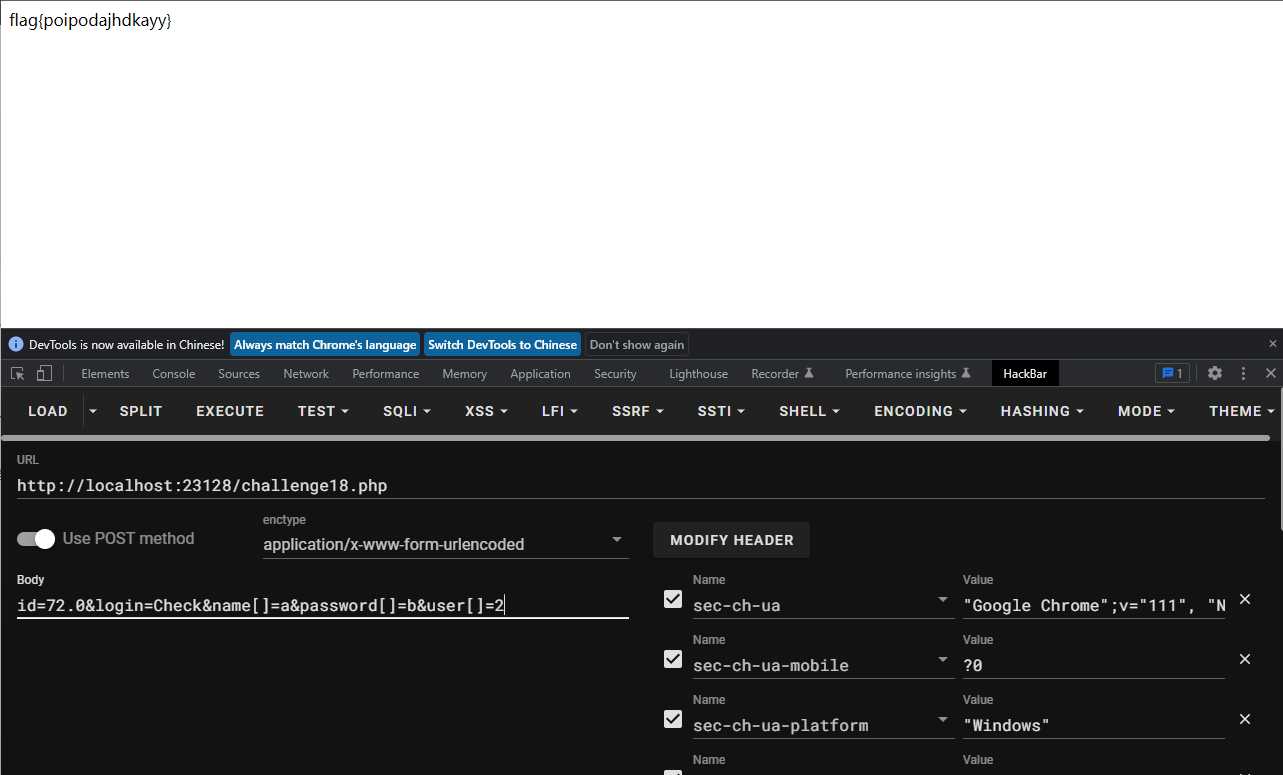Expand the ENCODING menu
The width and height of the screenshot is (1283, 775).
point(921,411)
